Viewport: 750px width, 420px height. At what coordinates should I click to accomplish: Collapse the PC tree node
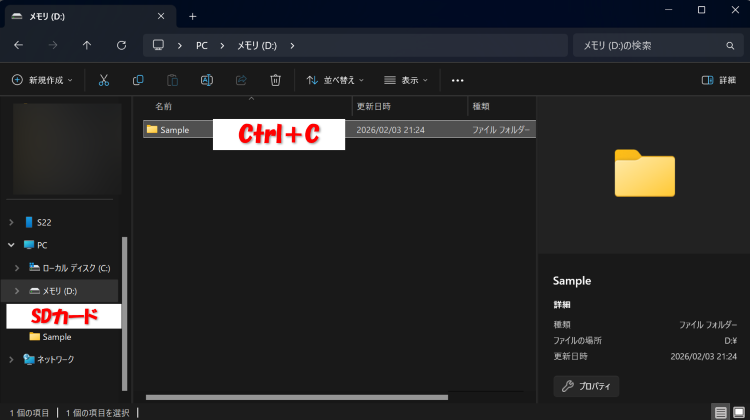(x=11, y=245)
